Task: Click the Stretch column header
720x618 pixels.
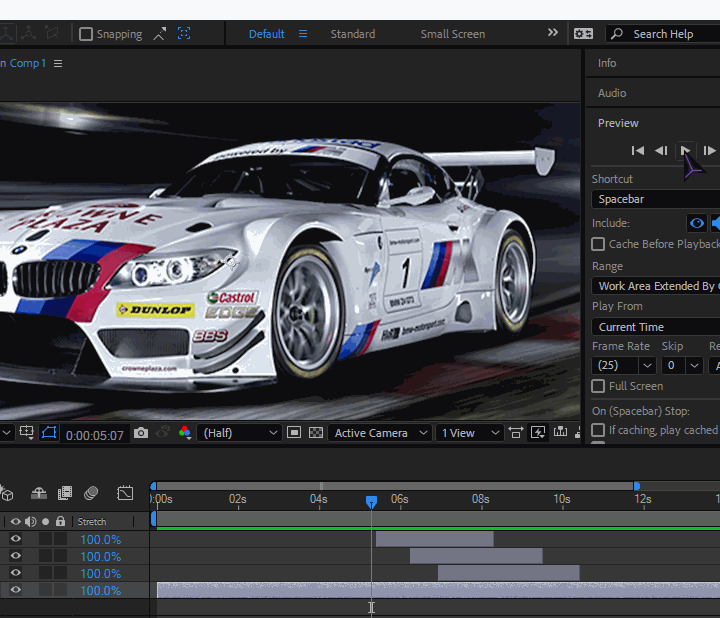Action: click(x=92, y=522)
